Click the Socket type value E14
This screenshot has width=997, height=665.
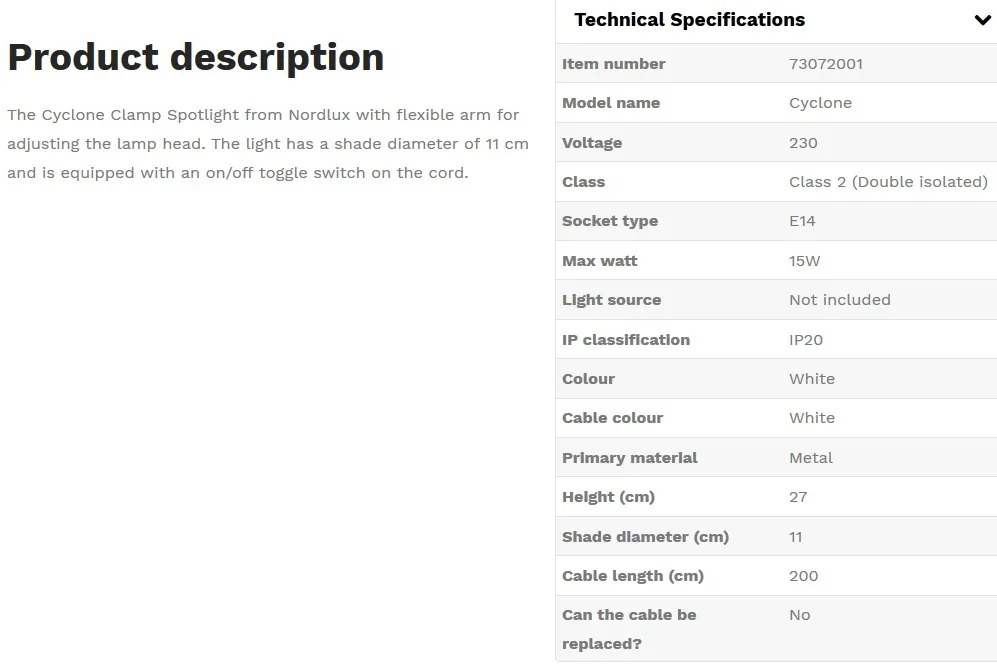[802, 221]
